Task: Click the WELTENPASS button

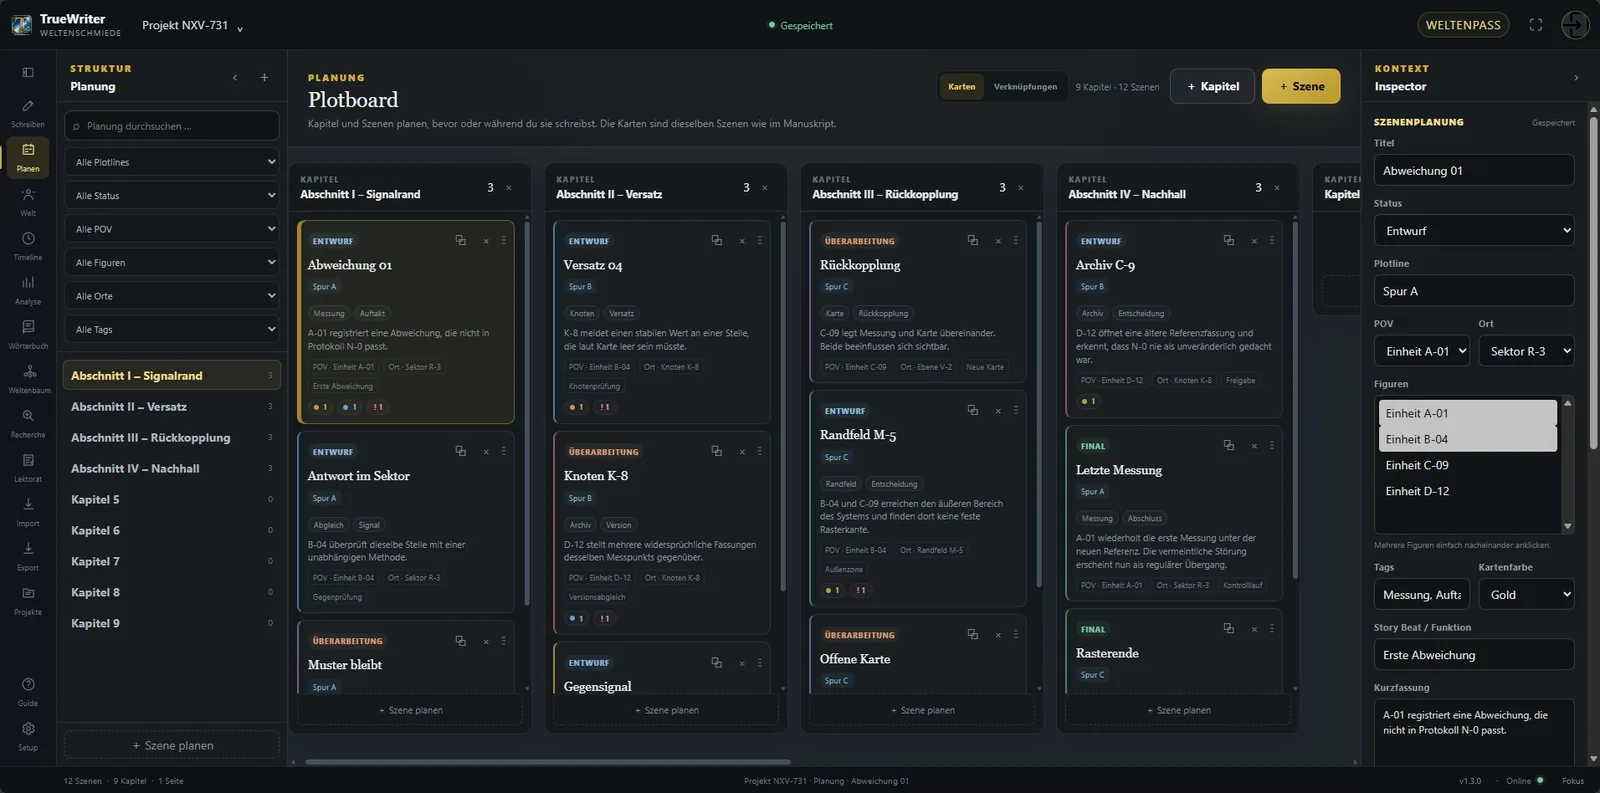Action: coord(1463,25)
